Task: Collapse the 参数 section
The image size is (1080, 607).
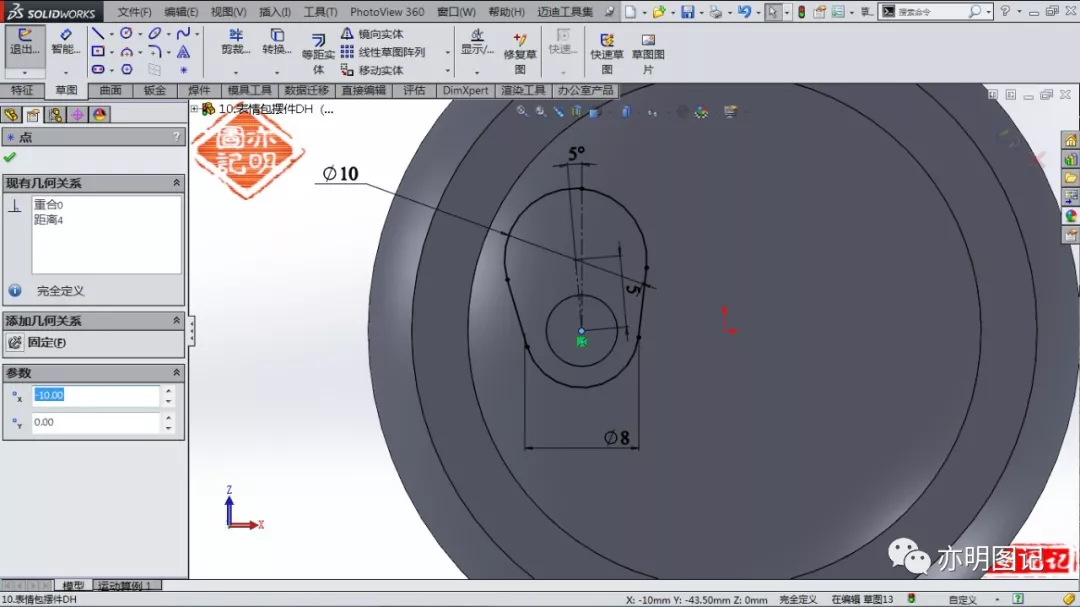Action: tap(176, 372)
